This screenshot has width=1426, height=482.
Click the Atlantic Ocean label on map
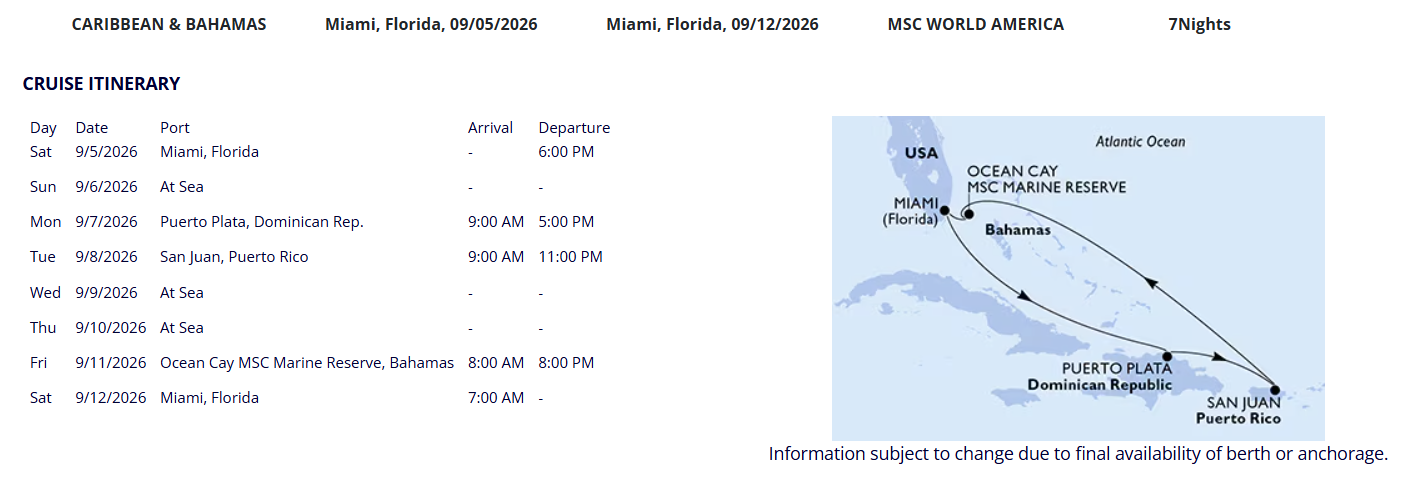pyautogui.click(x=1140, y=142)
